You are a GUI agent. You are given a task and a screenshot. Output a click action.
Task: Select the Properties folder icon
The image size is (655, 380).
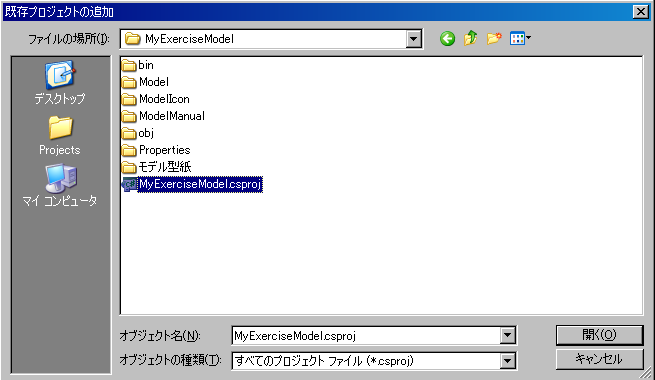pos(129,150)
